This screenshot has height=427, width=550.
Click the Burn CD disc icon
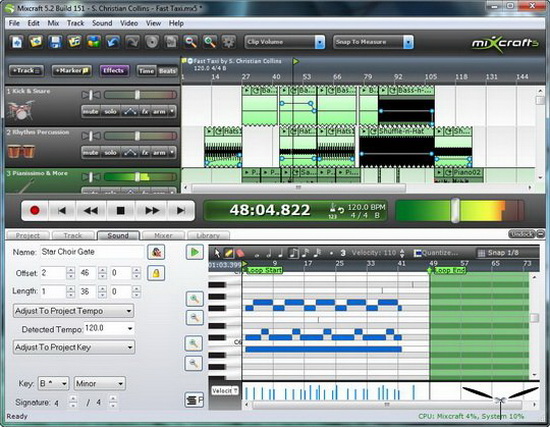tap(152, 42)
